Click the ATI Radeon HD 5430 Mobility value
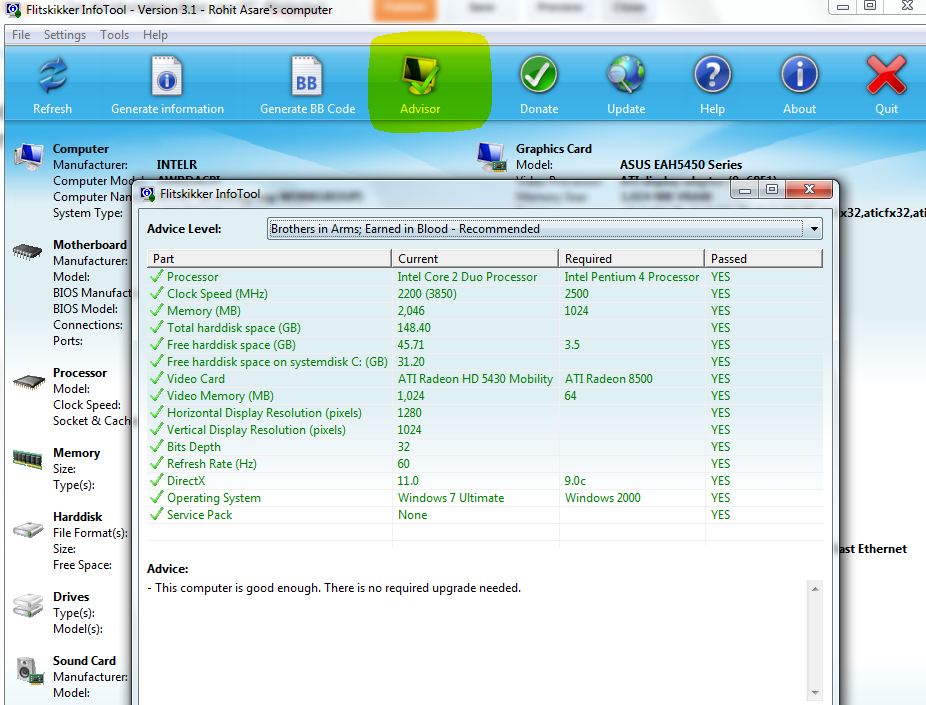This screenshot has height=705, width=926. click(x=475, y=378)
